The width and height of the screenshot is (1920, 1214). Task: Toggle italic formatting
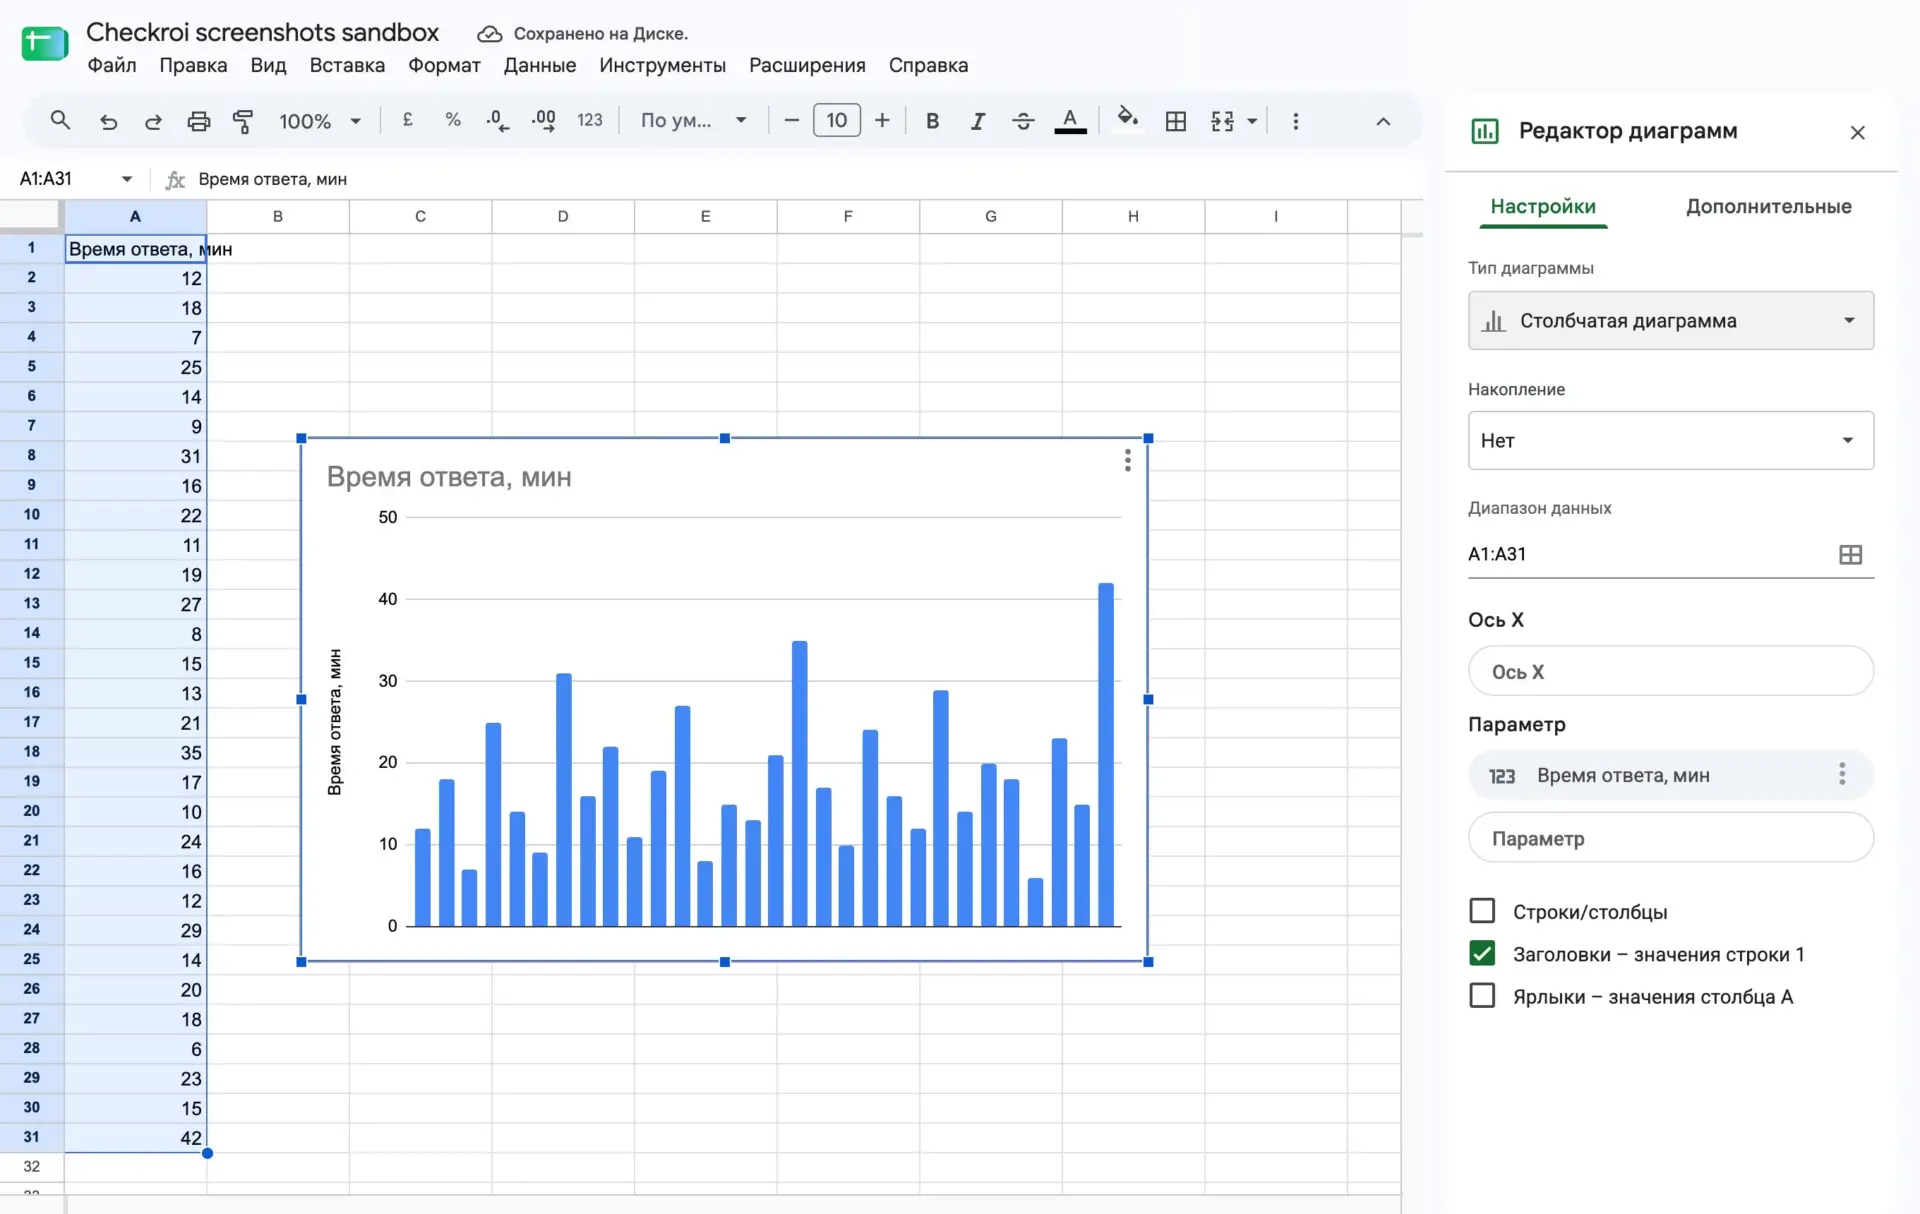coord(978,121)
